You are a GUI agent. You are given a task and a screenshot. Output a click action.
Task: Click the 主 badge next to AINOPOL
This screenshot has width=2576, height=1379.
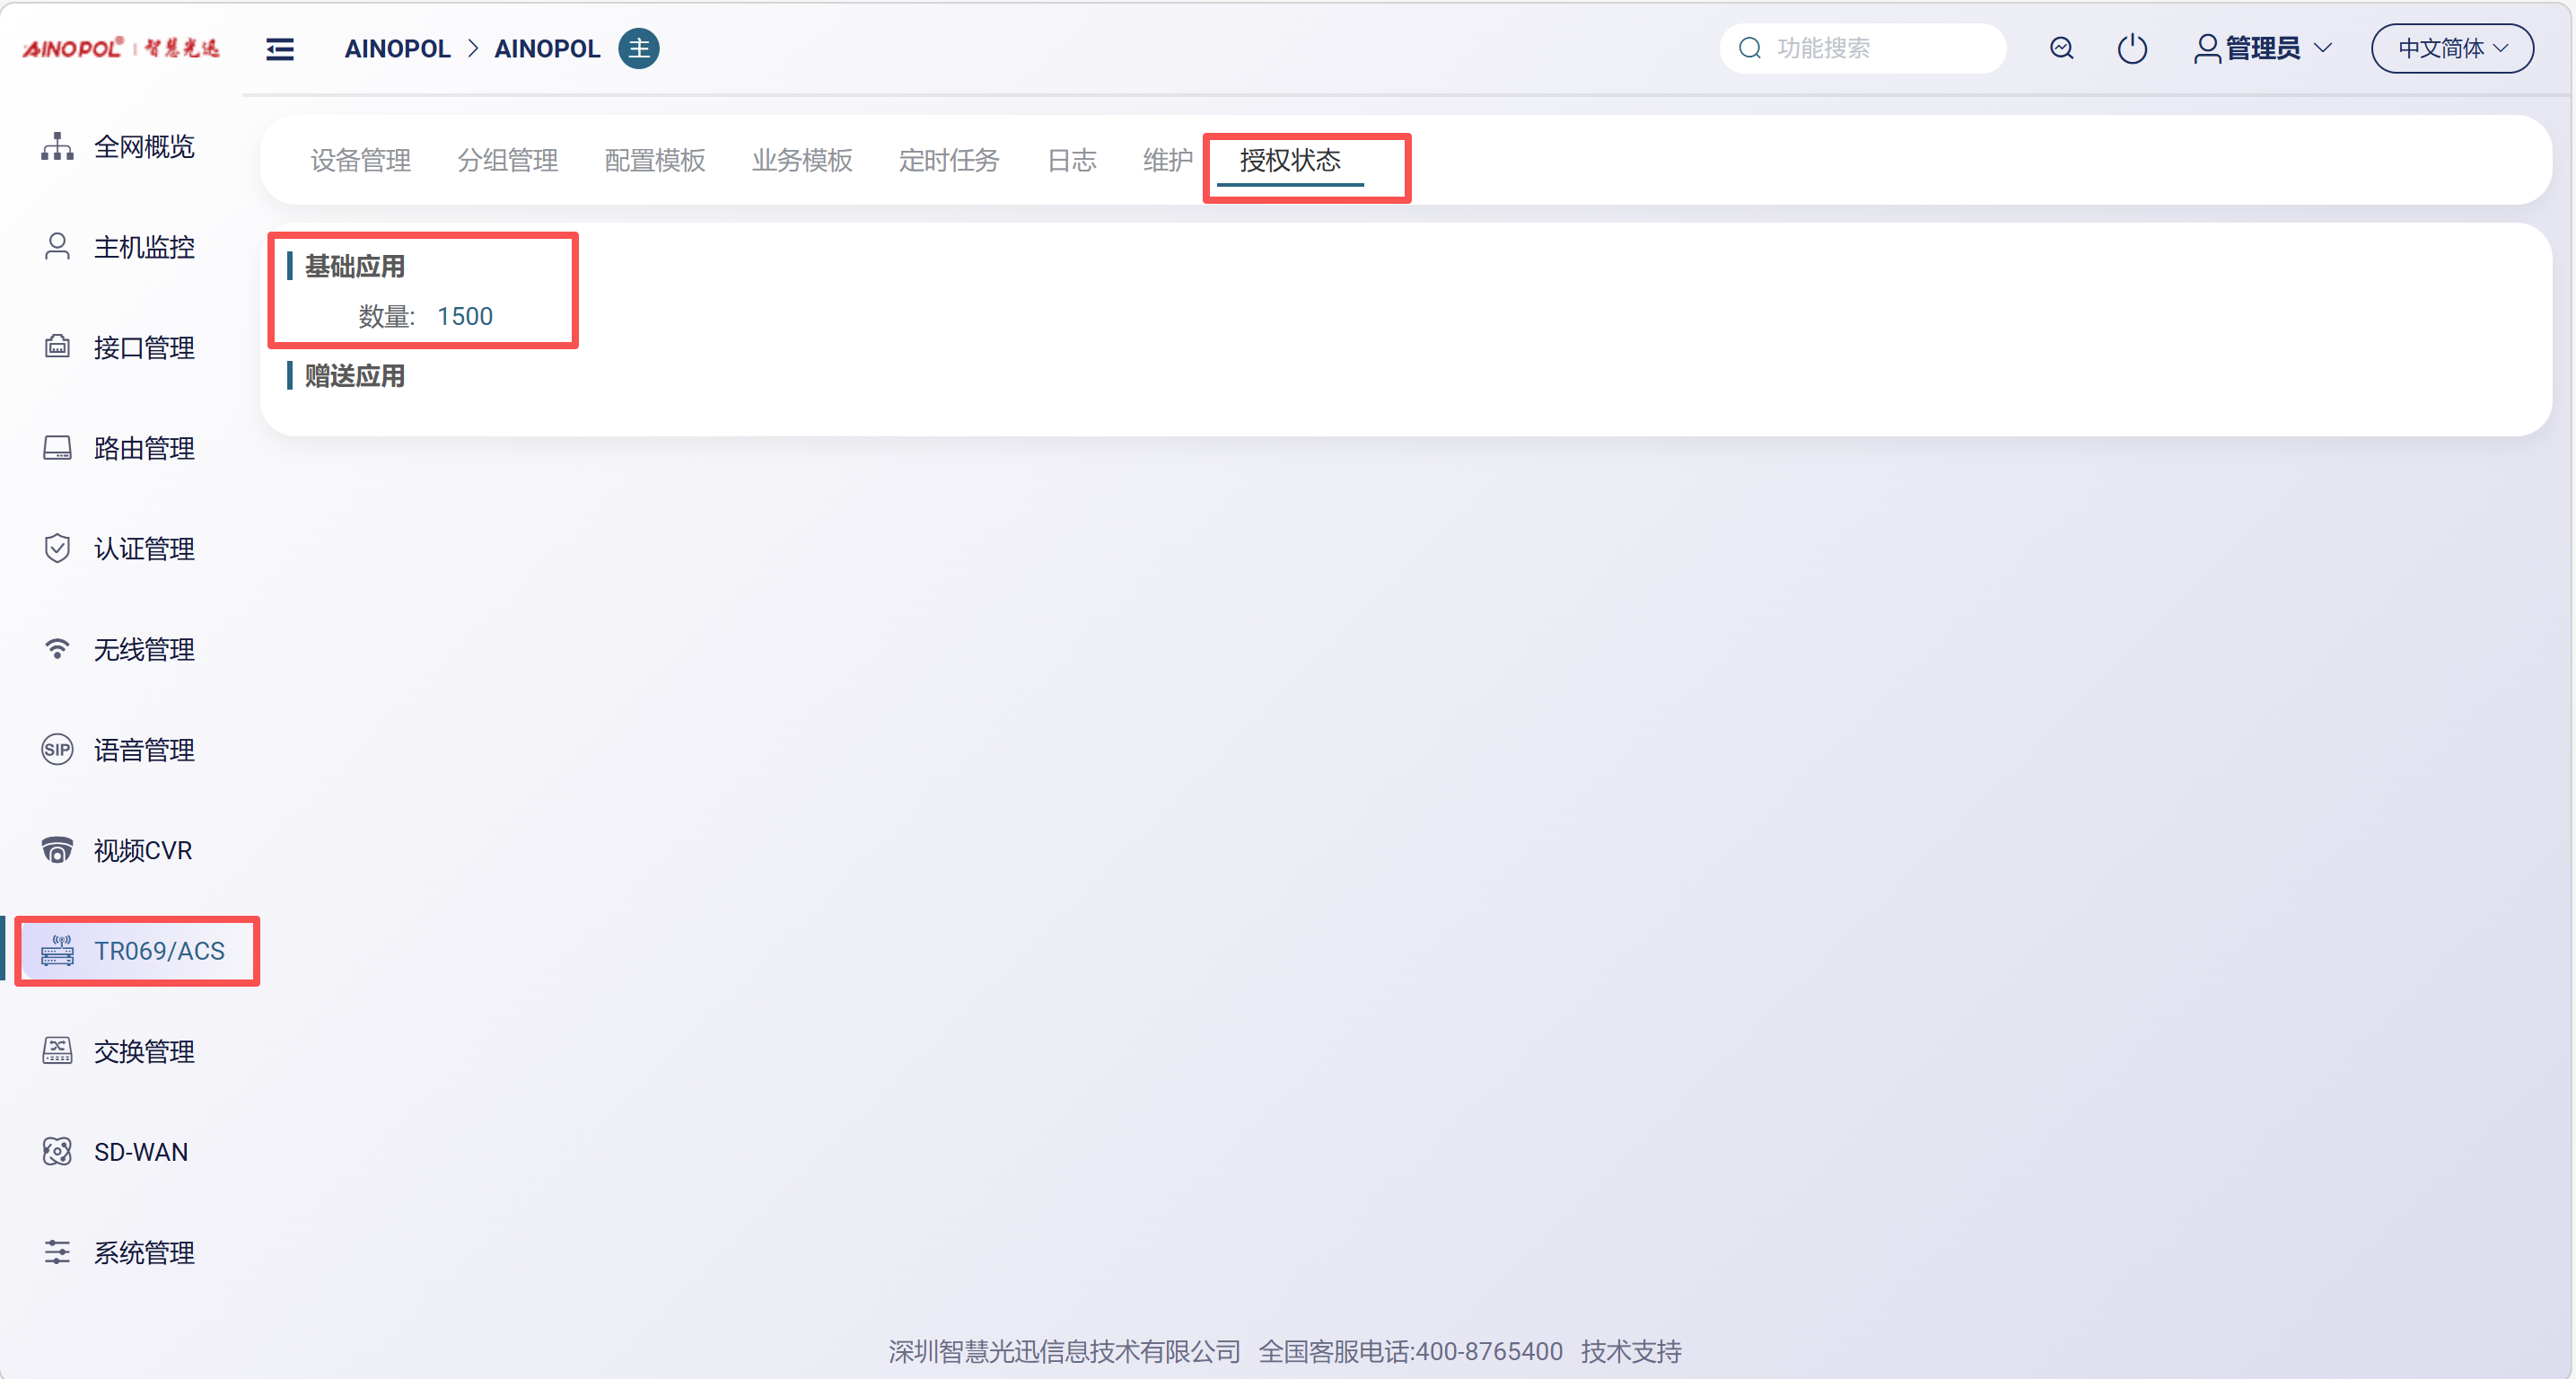tap(639, 49)
